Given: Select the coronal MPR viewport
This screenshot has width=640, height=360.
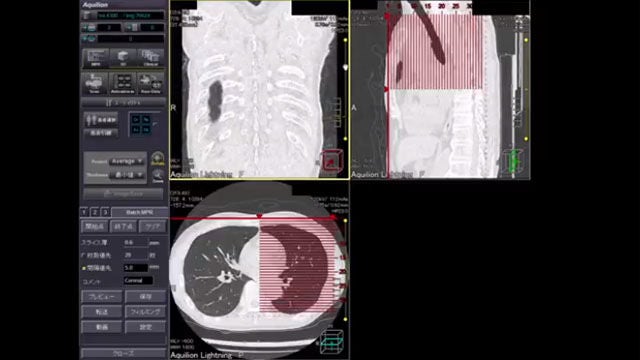Looking at the screenshot, I should [x=260, y=89].
